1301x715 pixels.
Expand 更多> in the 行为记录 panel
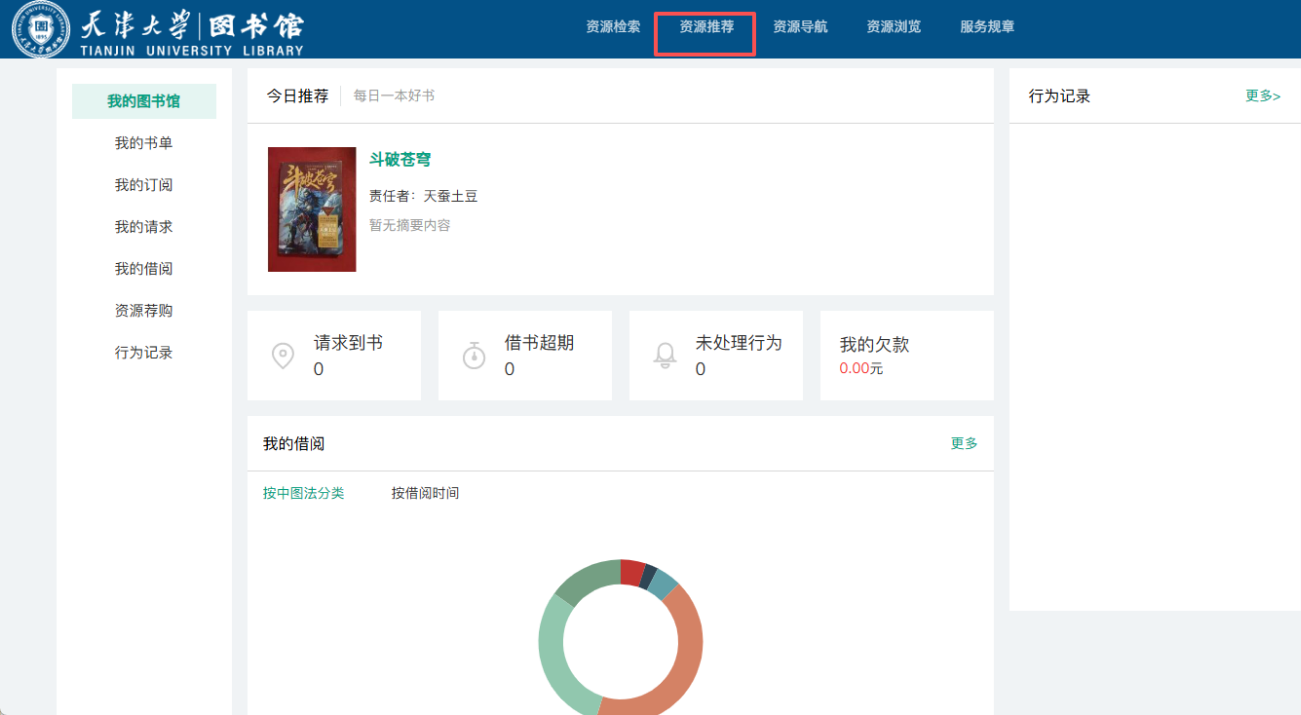(x=1262, y=96)
